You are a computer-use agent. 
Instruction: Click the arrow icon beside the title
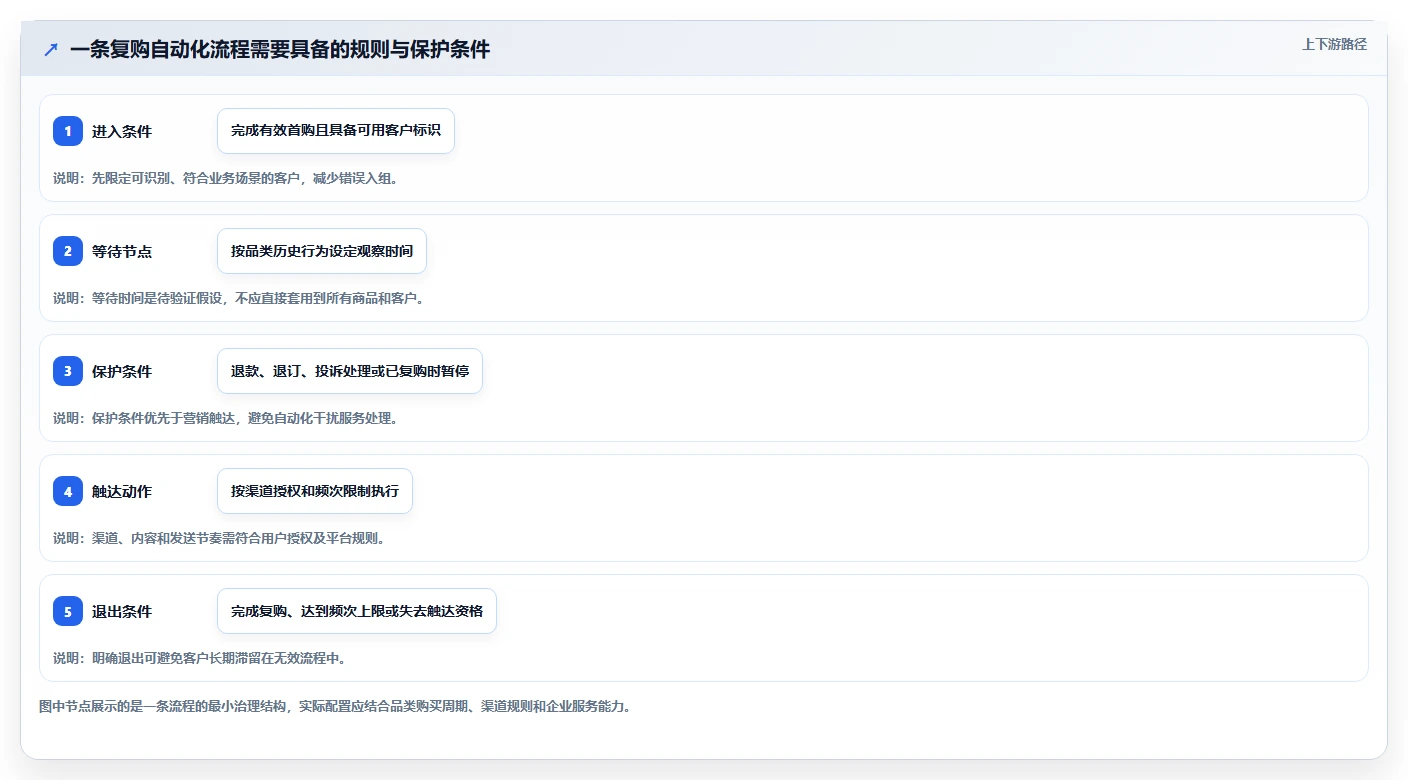click(x=51, y=50)
